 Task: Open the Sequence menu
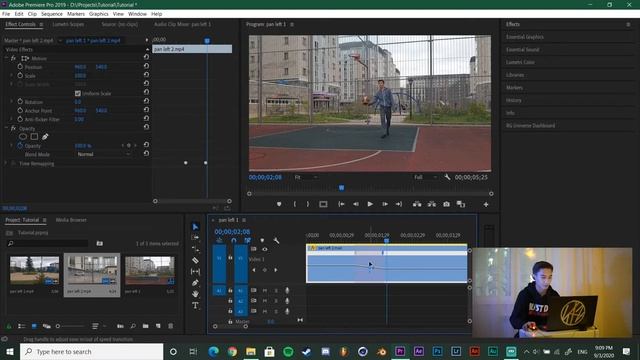[52, 14]
